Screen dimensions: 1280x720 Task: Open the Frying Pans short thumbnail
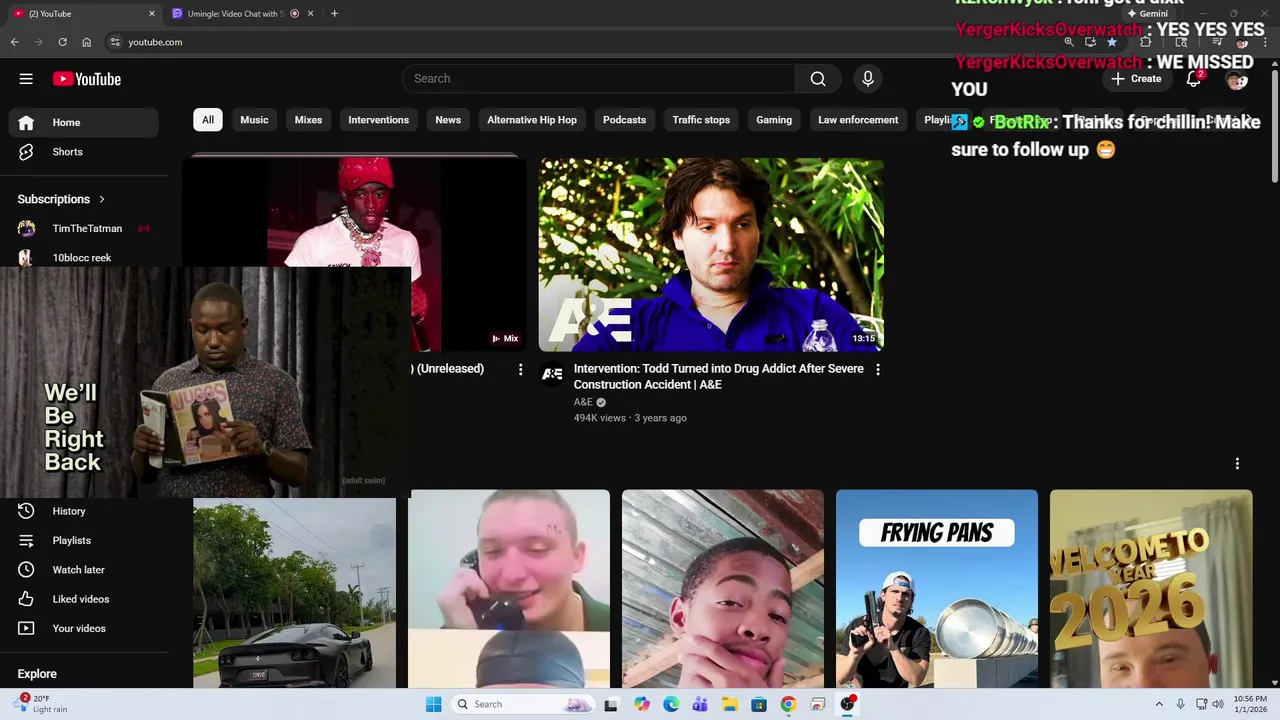click(x=937, y=589)
